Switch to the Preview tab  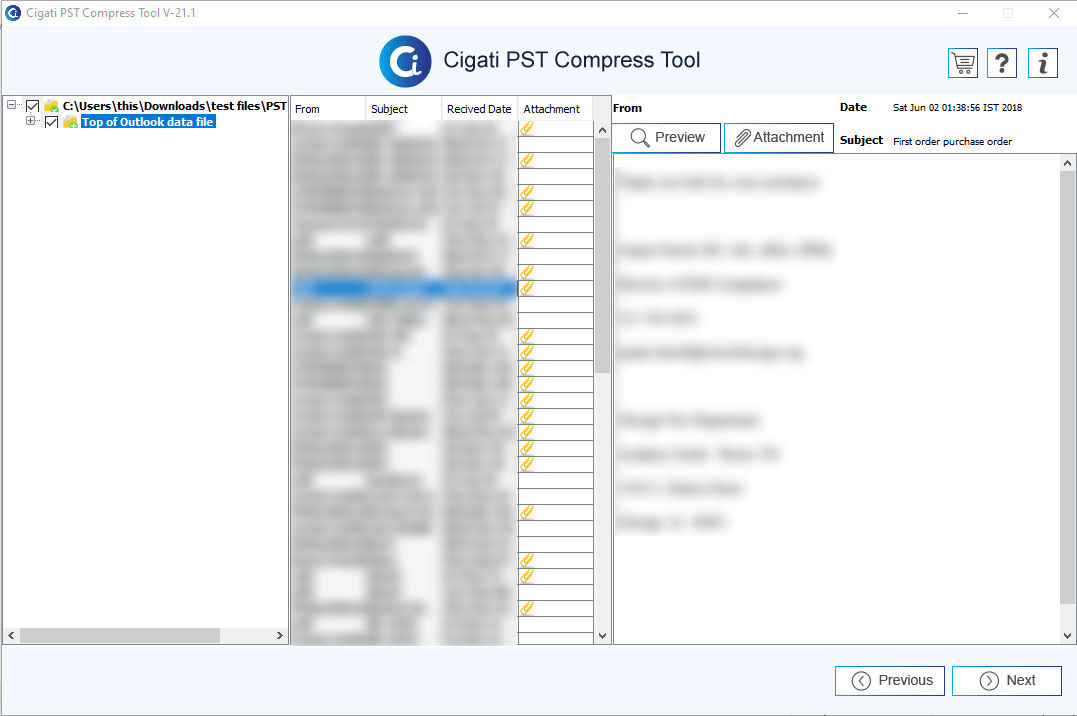[666, 137]
